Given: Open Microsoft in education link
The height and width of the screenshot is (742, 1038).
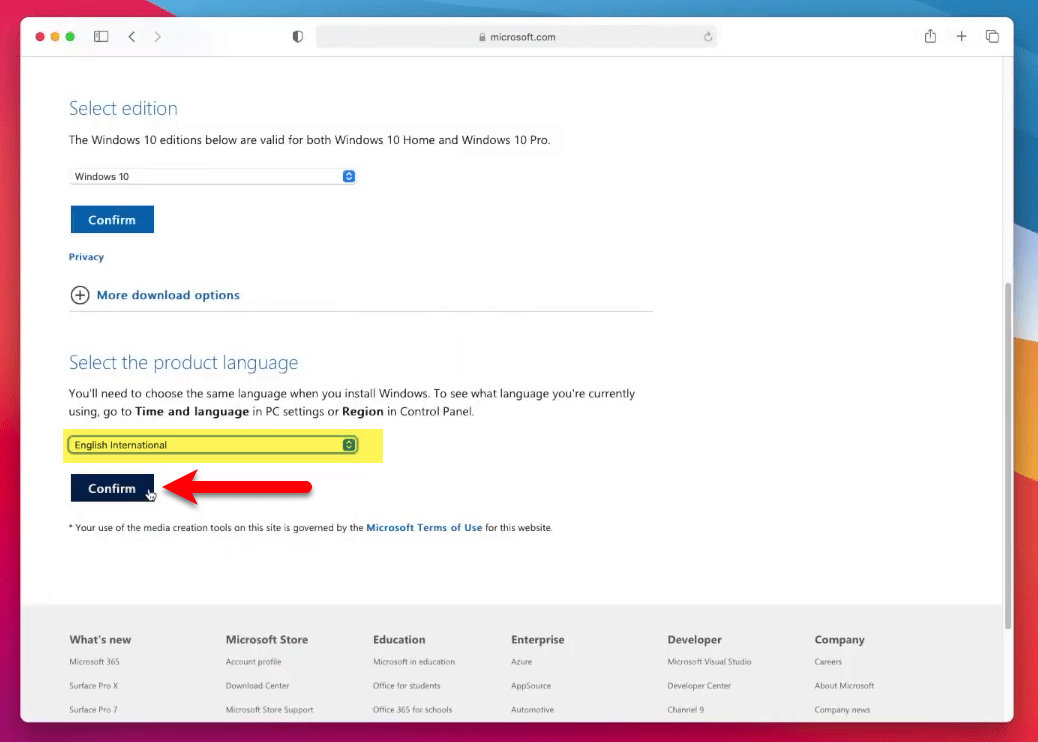Looking at the screenshot, I should (x=414, y=661).
